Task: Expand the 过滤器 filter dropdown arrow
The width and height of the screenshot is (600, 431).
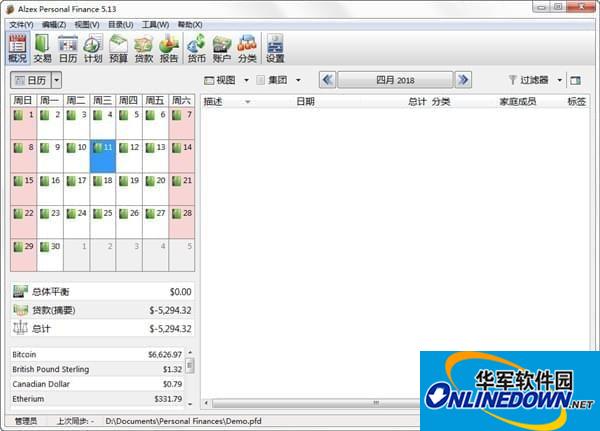Action: pos(559,80)
